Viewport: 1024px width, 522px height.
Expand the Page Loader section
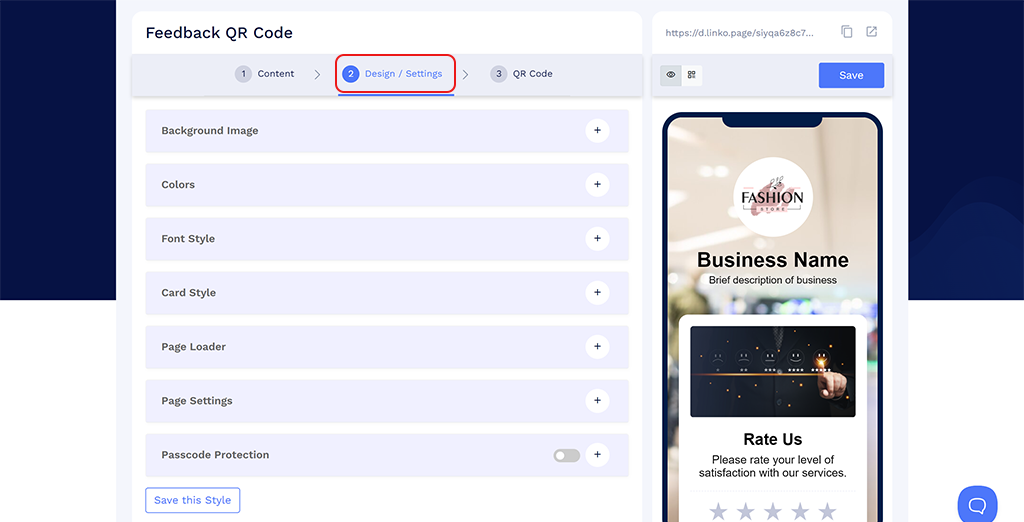click(597, 346)
